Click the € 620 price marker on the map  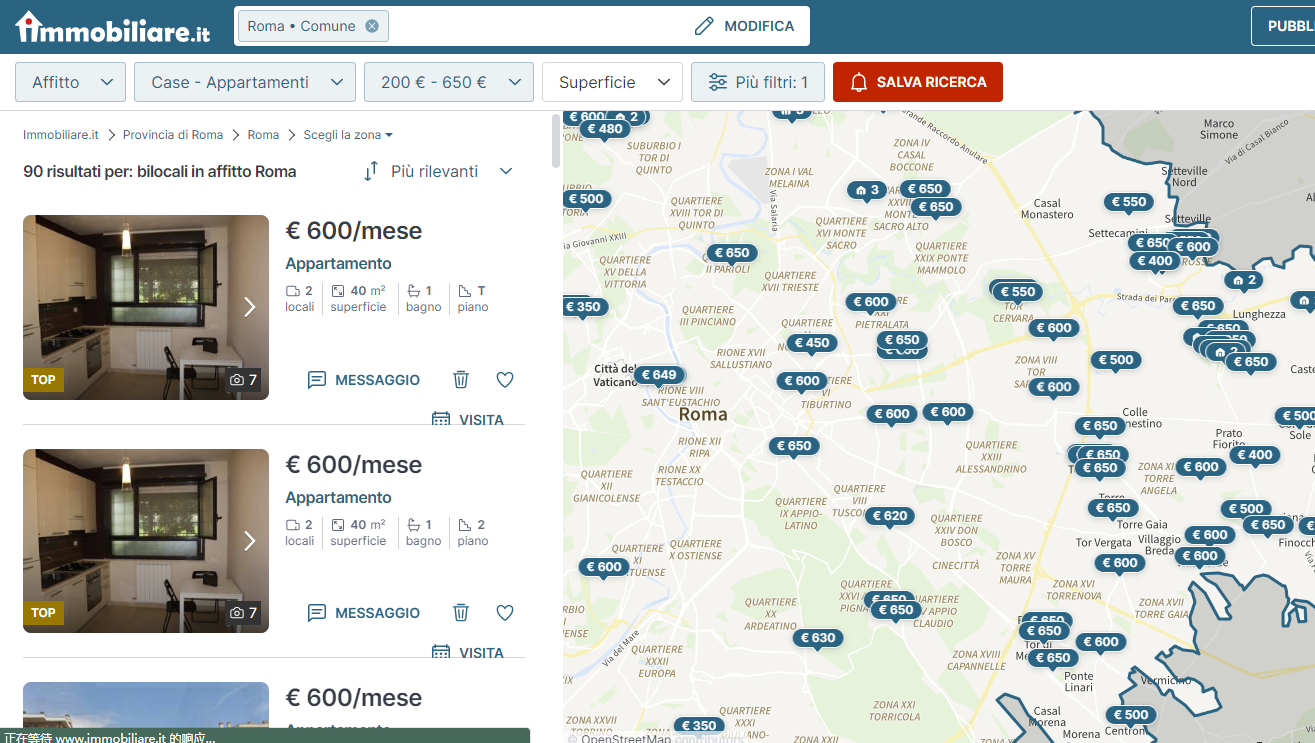[x=889, y=517]
